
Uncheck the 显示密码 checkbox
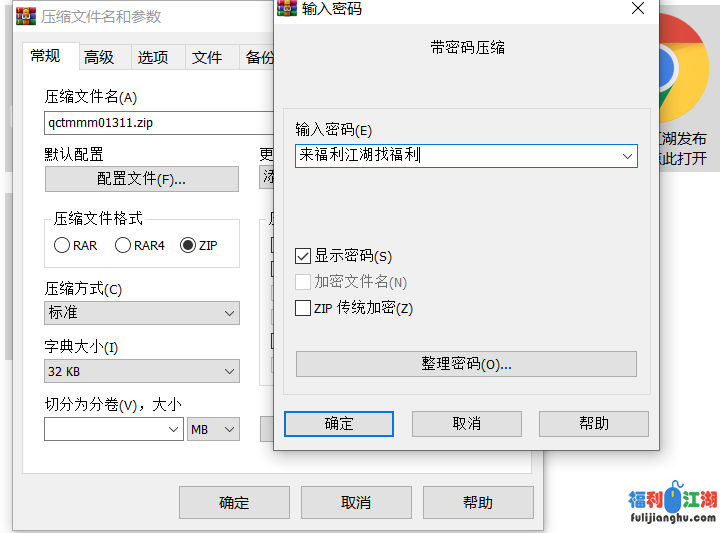pyautogui.click(x=304, y=256)
